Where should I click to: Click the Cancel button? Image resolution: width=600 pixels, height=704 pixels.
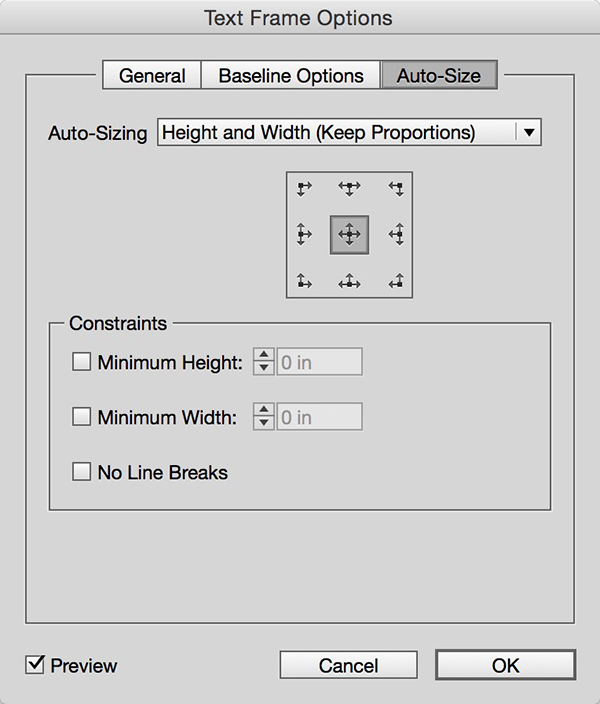(349, 665)
